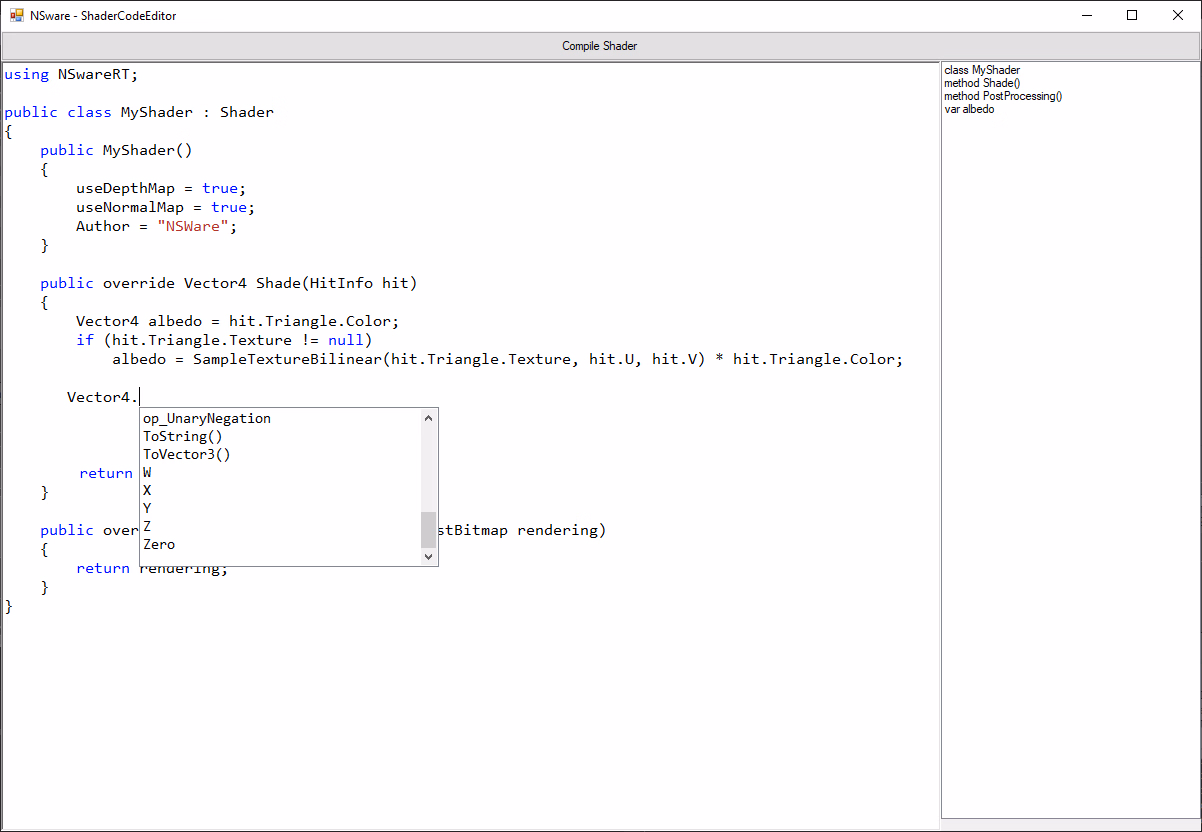Select var albedo in the outline panel
1202x832 pixels.
[x=969, y=109]
